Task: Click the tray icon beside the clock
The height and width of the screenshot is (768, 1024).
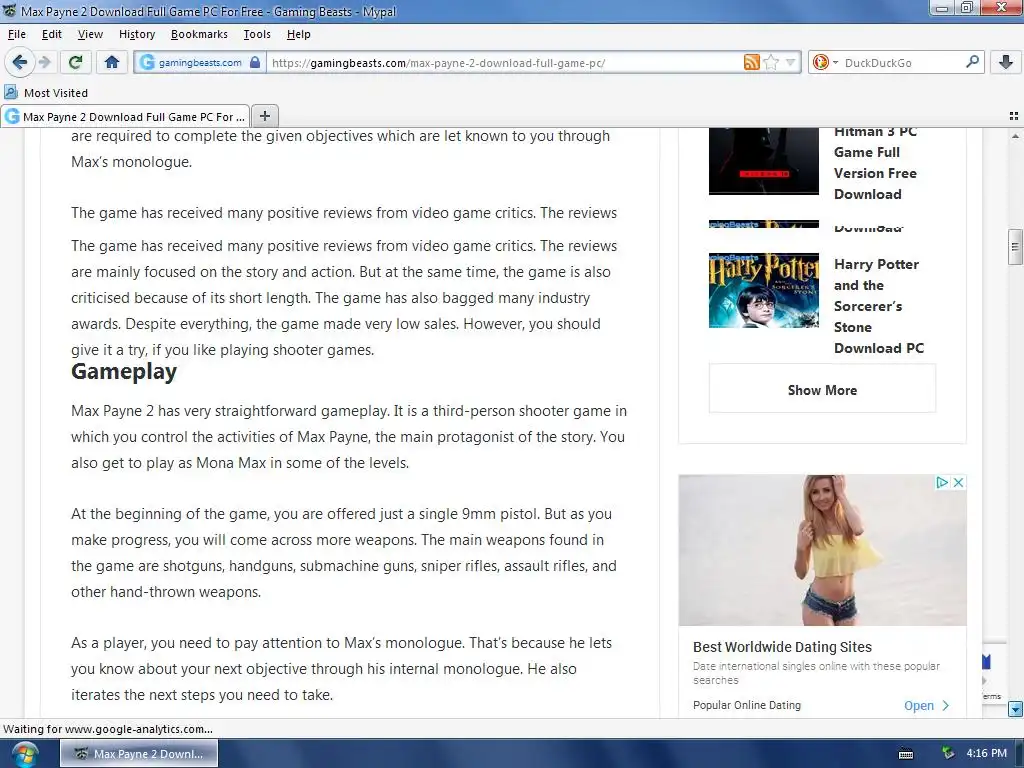Action: pos(948,754)
